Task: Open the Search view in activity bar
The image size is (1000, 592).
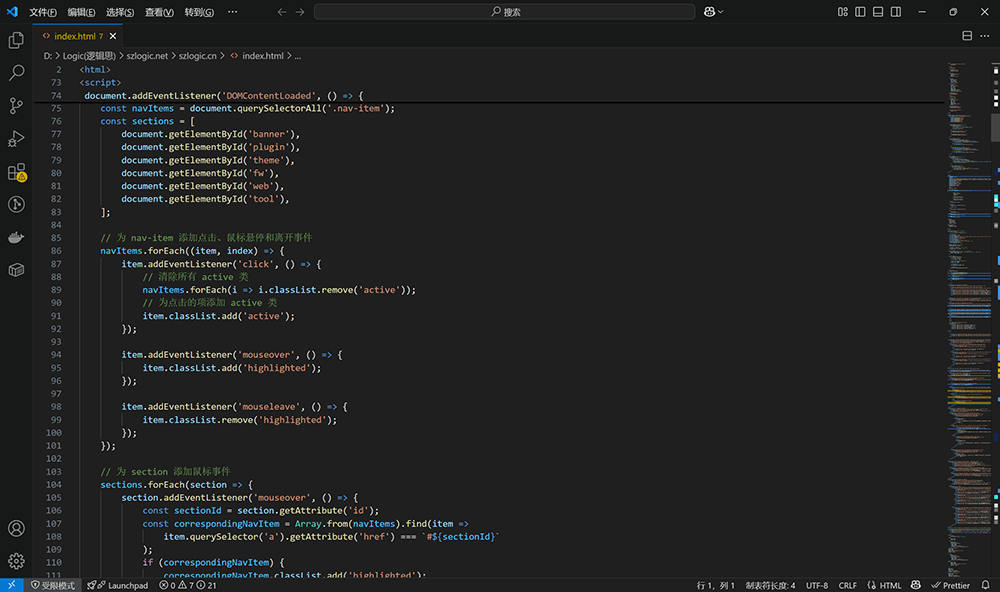Action: tap(16, 73)
